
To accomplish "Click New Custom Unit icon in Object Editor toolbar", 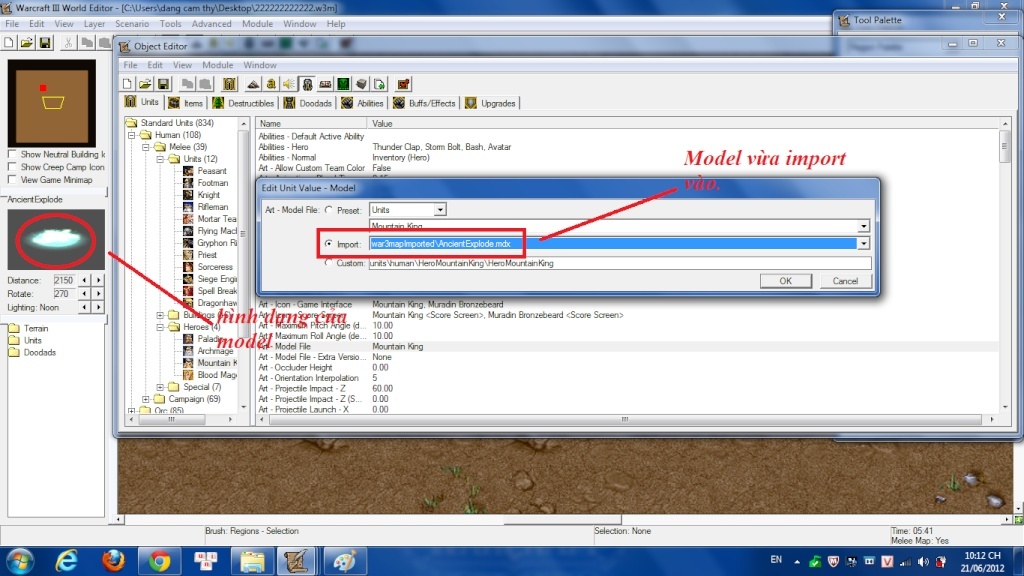I will point(229,84).
